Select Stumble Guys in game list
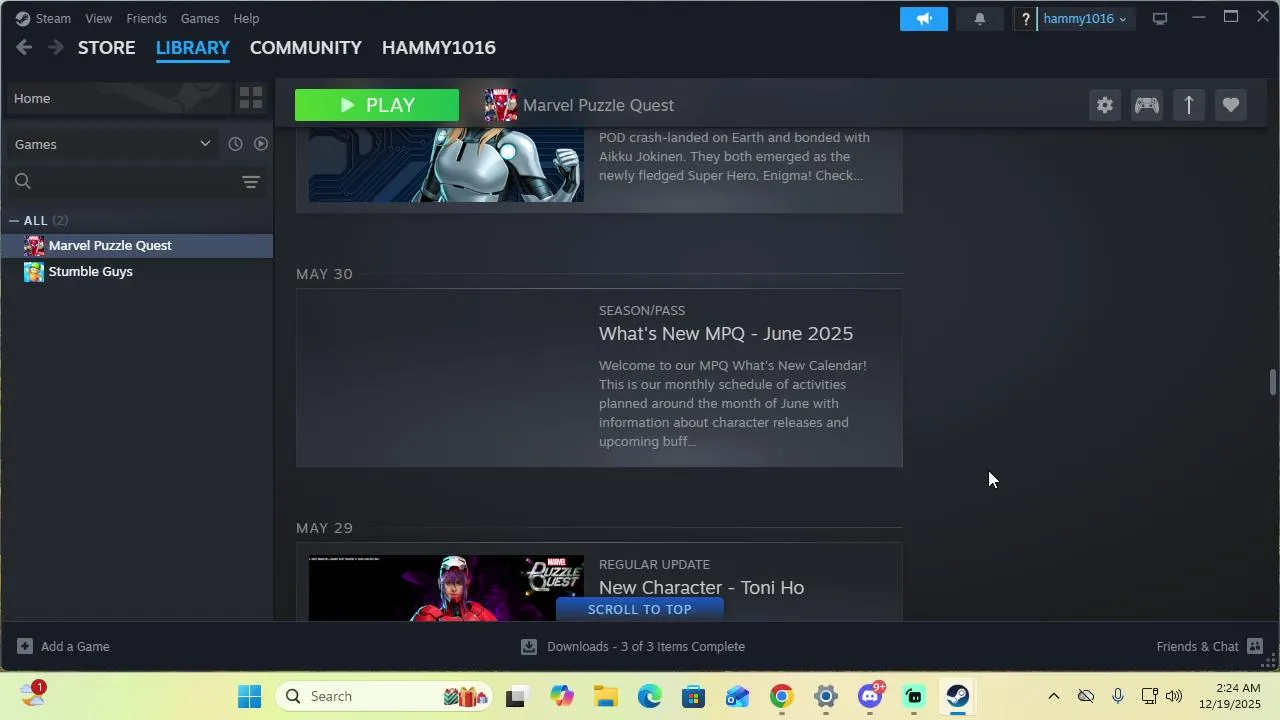The image size is (1280, 720). click(x=137, y=271)
